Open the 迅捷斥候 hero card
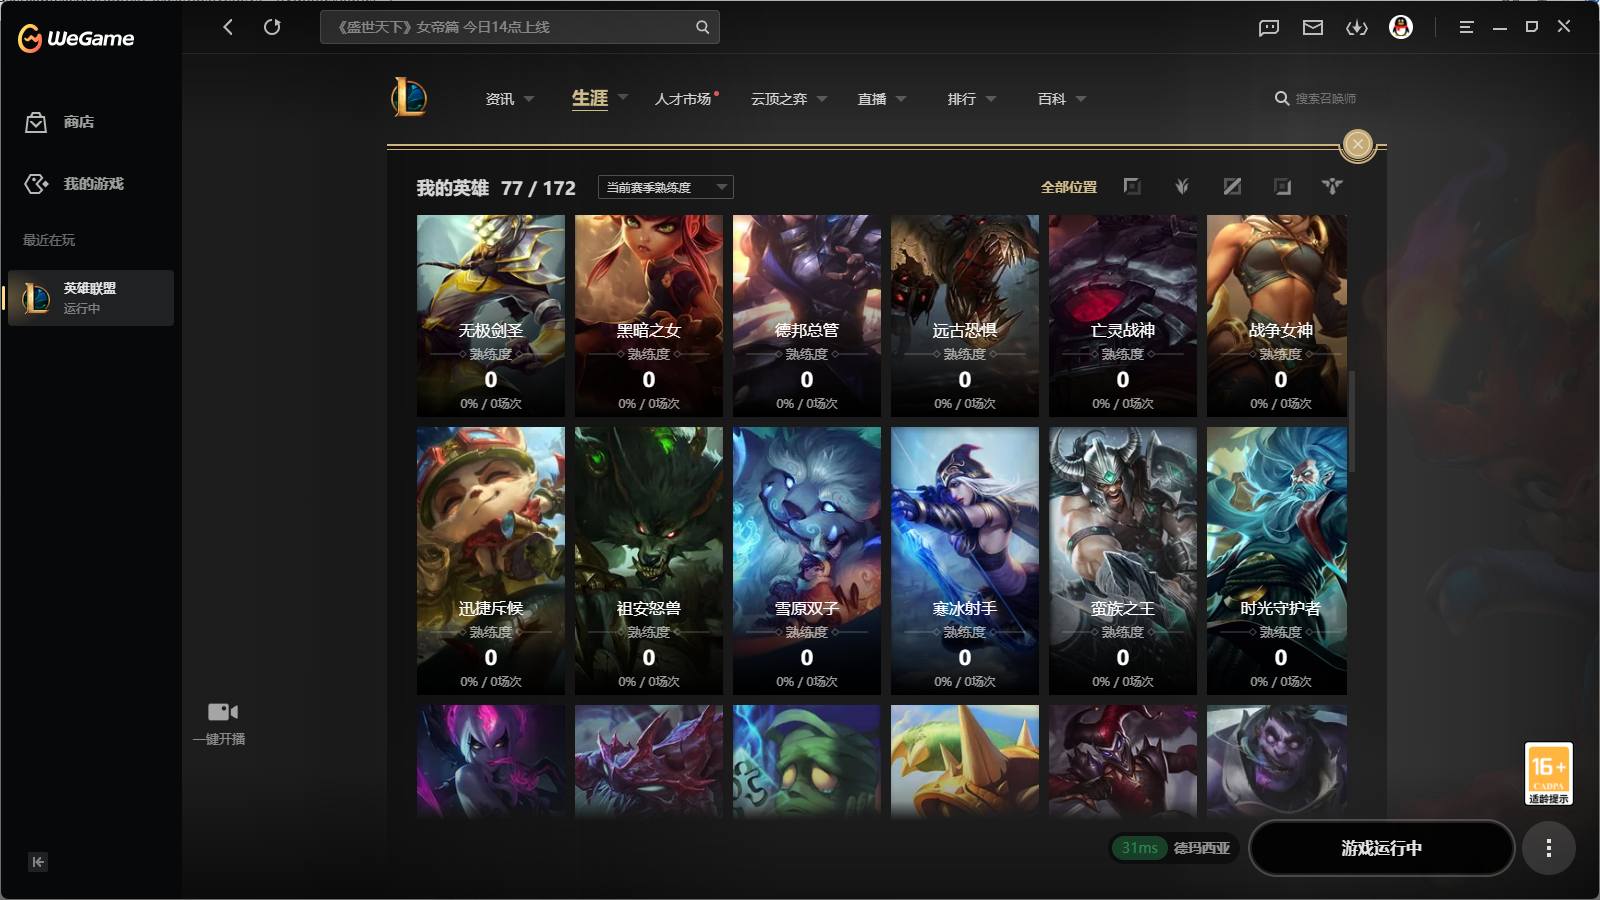 click(491, 561)
